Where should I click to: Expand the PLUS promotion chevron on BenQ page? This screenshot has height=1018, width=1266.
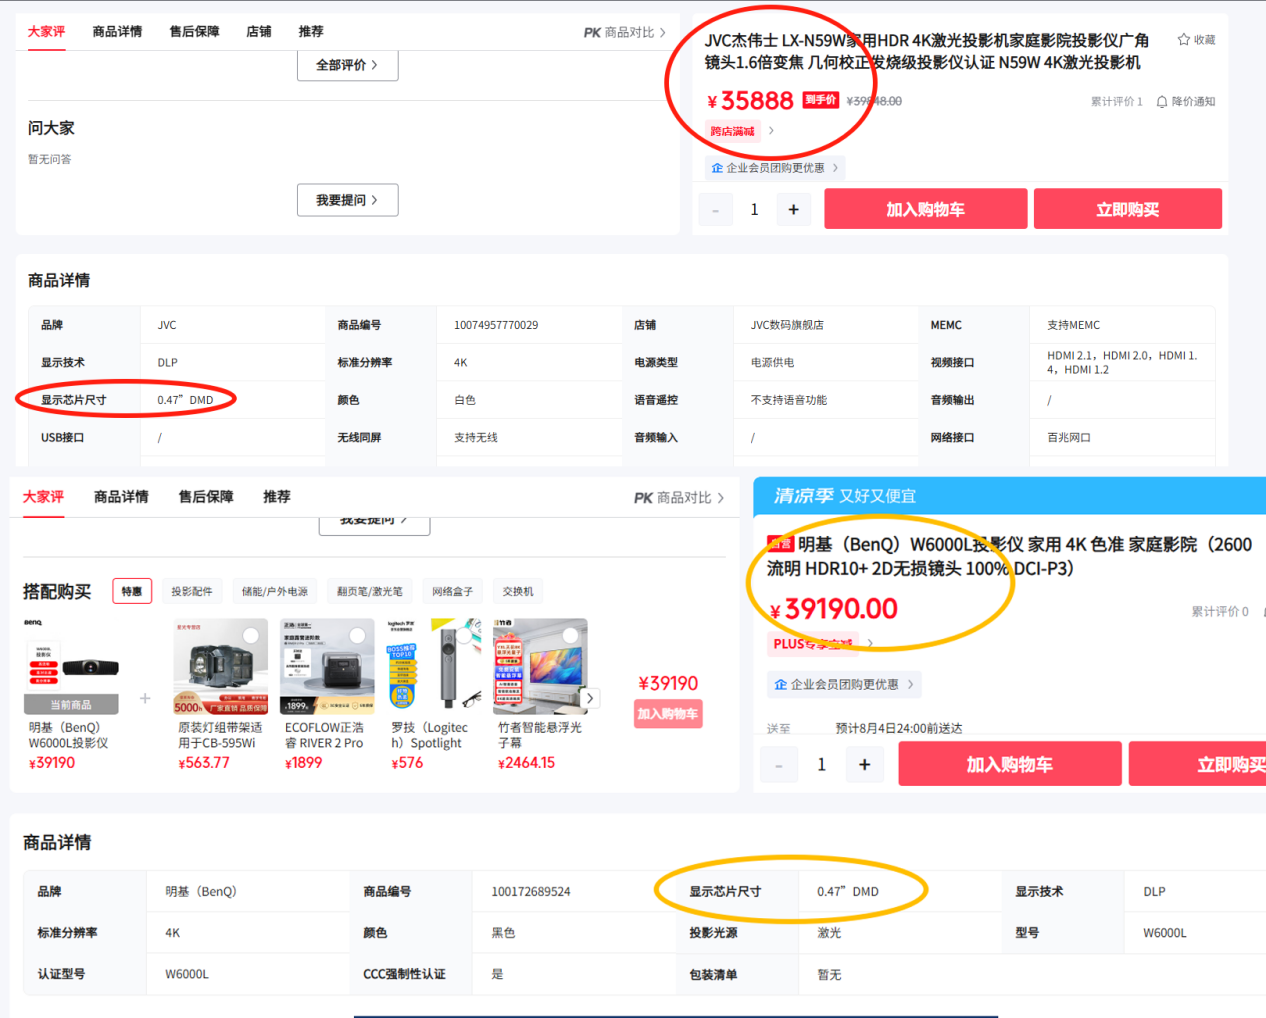870,643
